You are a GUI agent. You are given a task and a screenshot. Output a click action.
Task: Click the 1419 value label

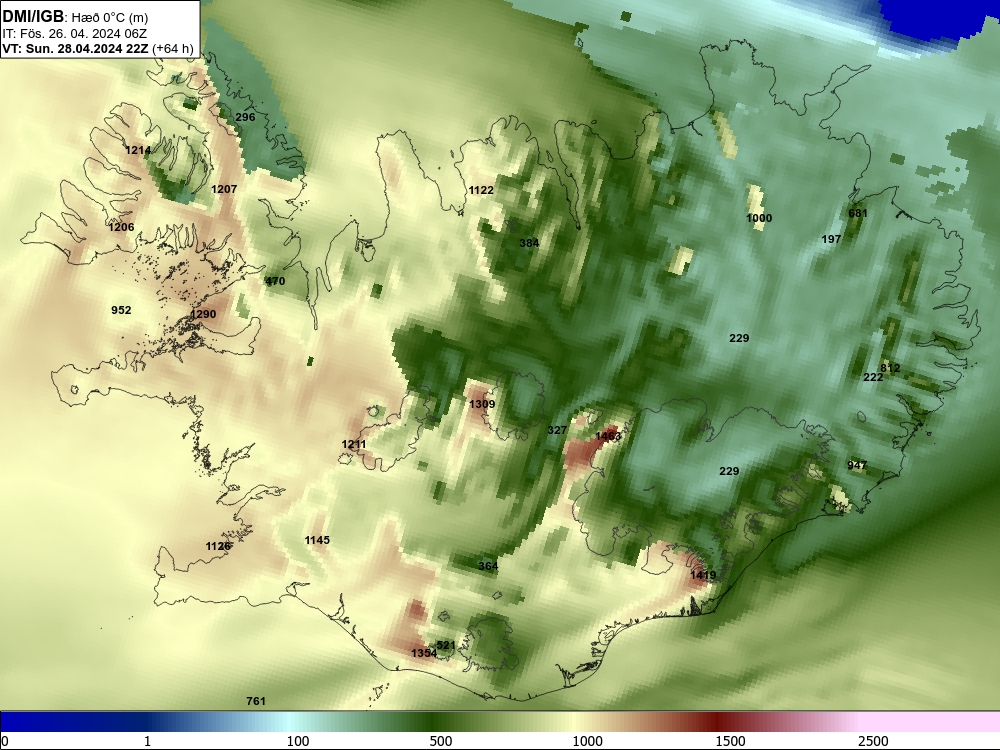pos(703,575)
